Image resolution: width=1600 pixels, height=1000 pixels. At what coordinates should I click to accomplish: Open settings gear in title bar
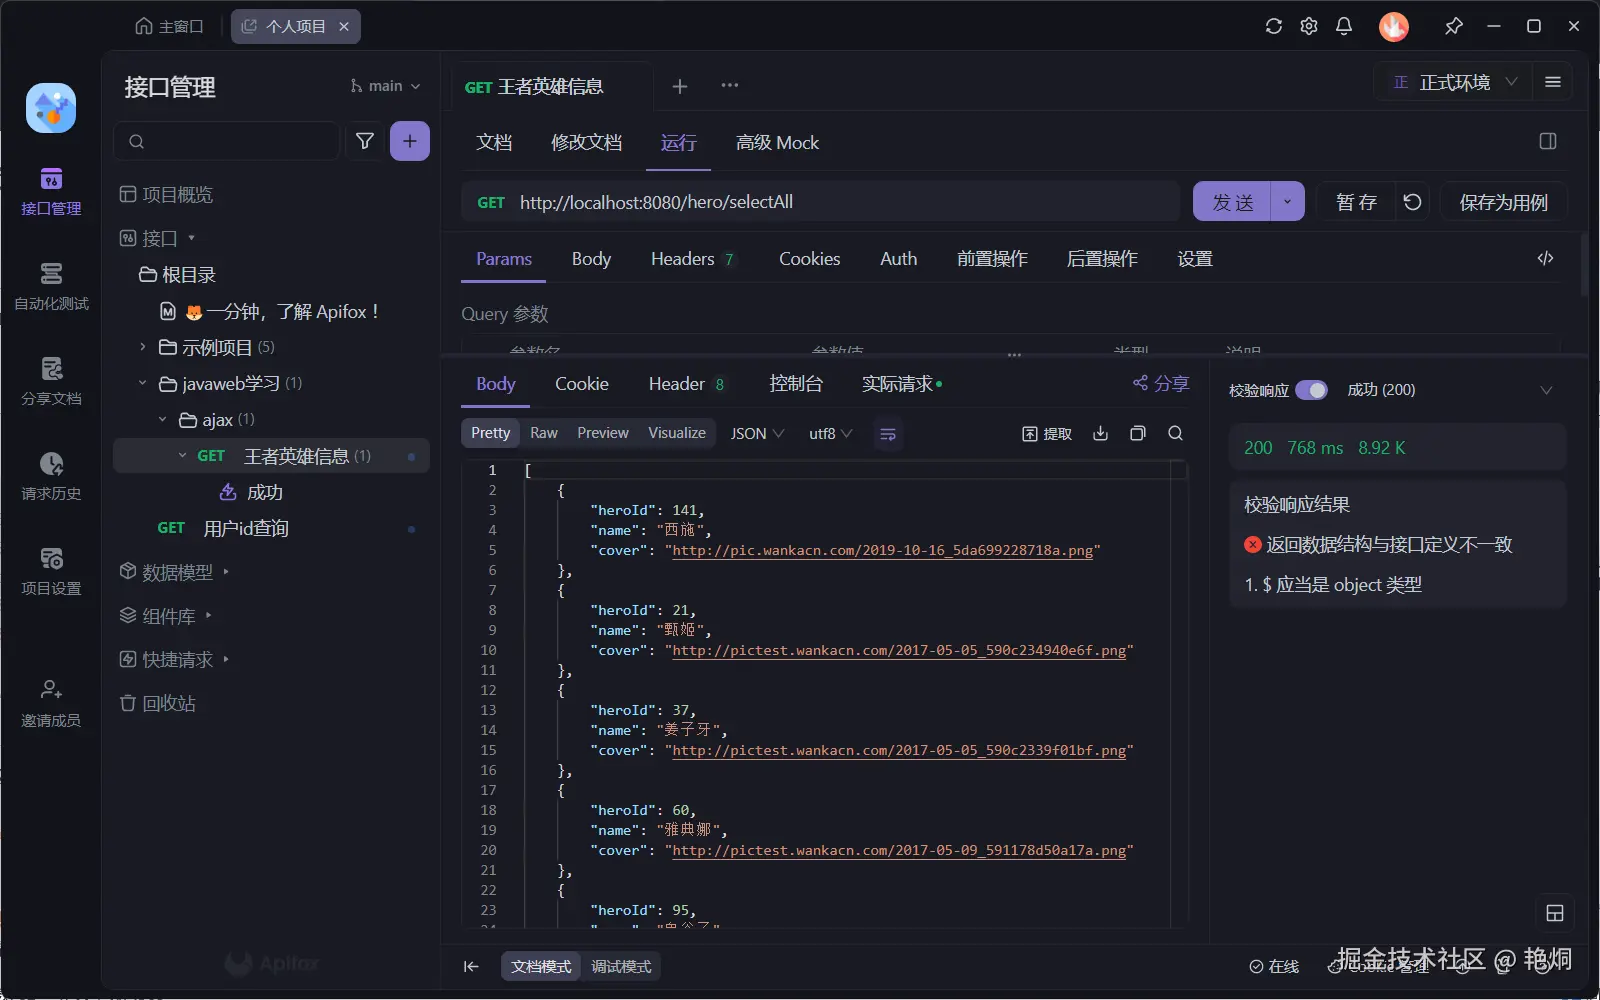pos(1308,26)
